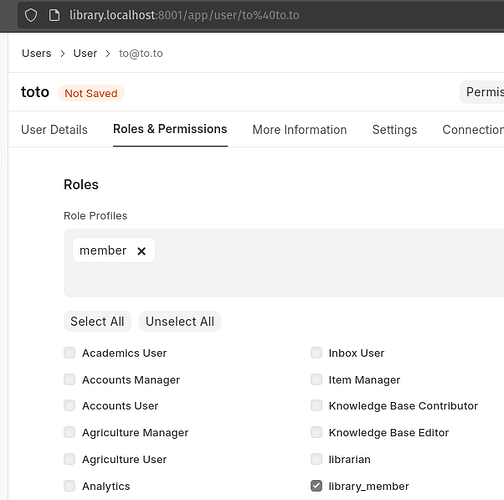This screenshot has height=500, width=504.
Task: Toggle the Knowledge Base Editor role
Action: (316, 432)
